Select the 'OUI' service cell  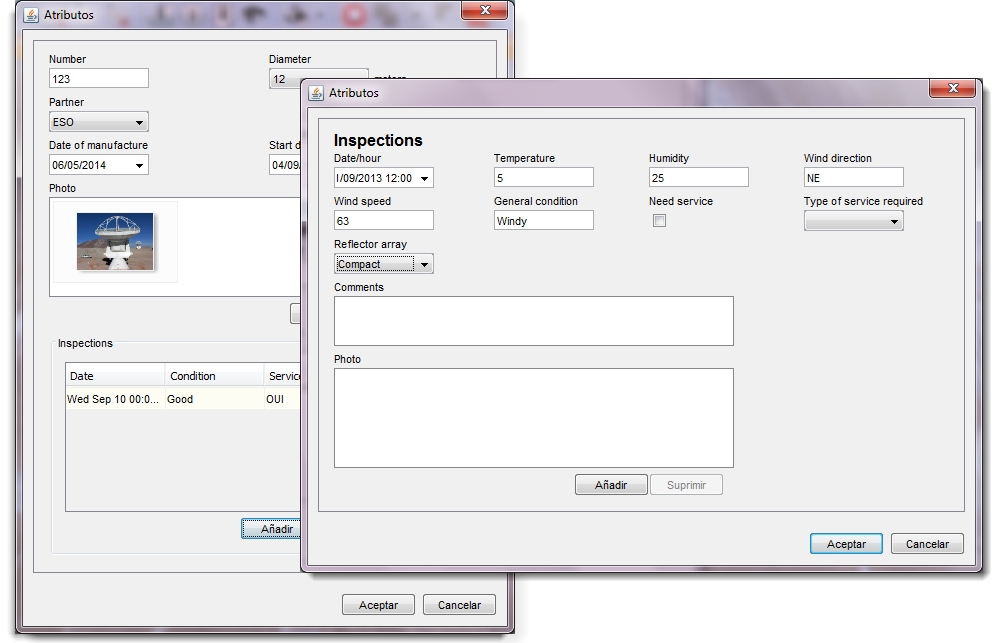pos(283,399)
